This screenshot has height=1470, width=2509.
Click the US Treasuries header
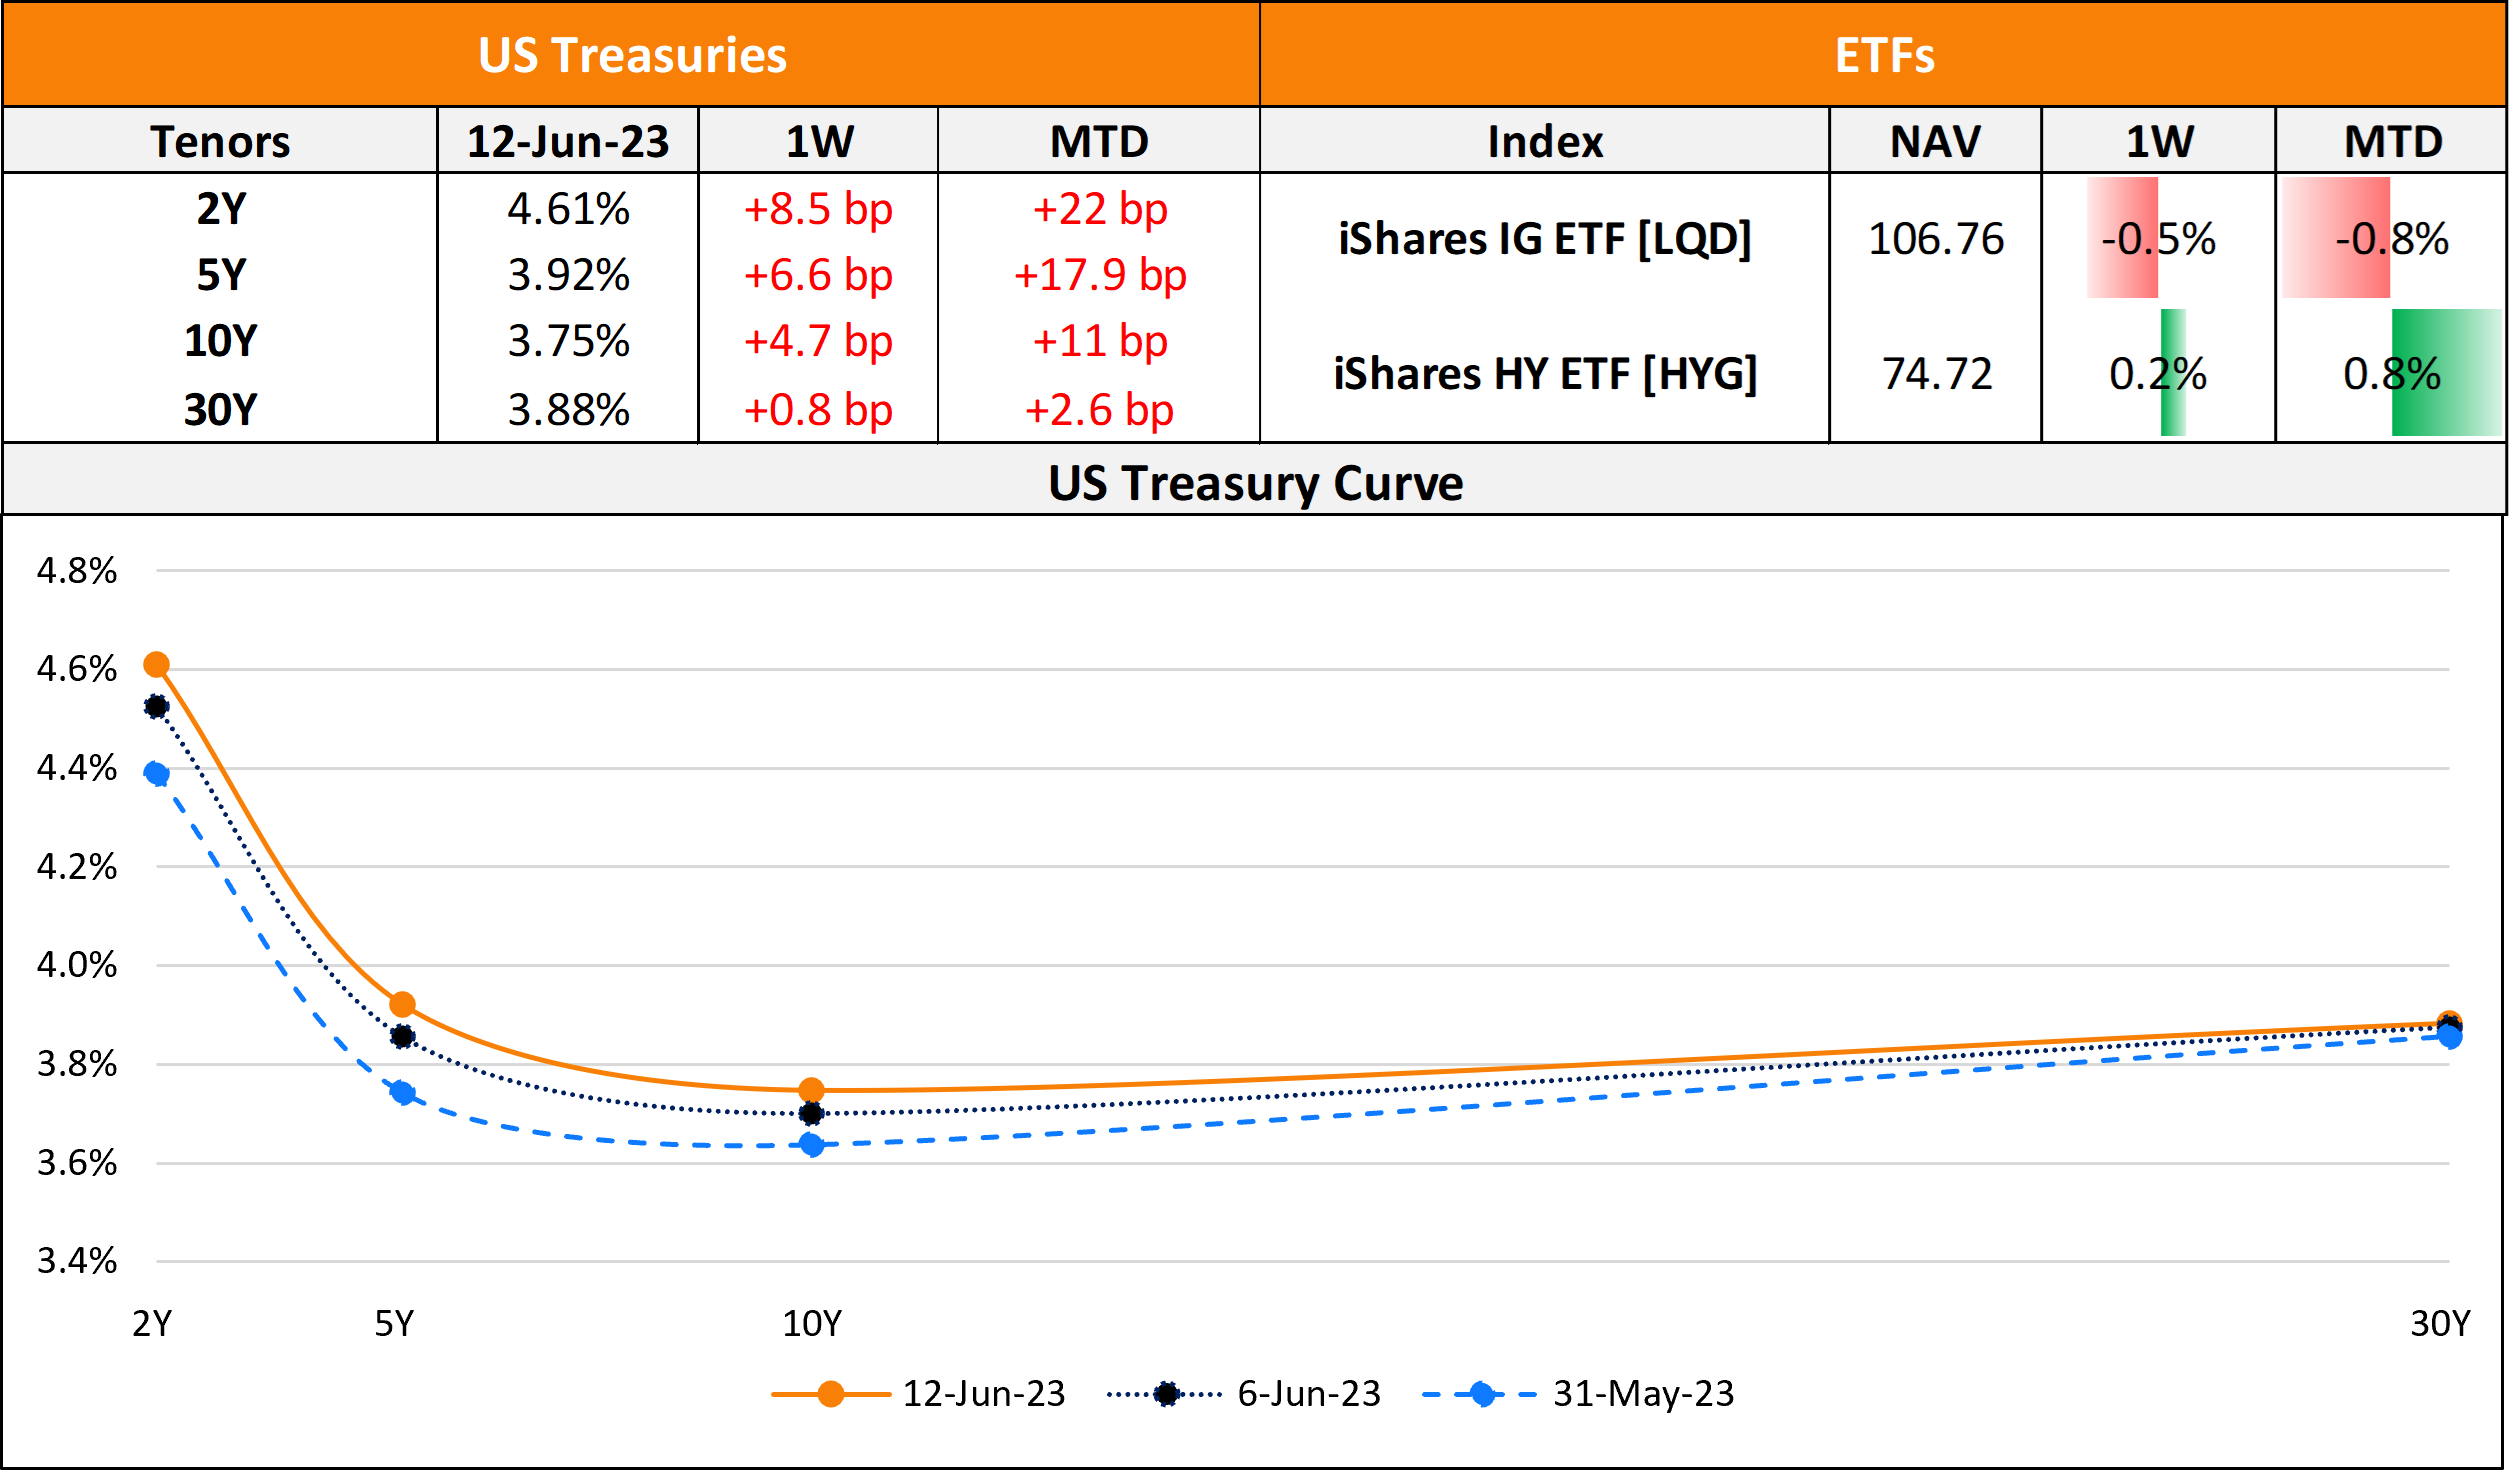coord(632,55)
